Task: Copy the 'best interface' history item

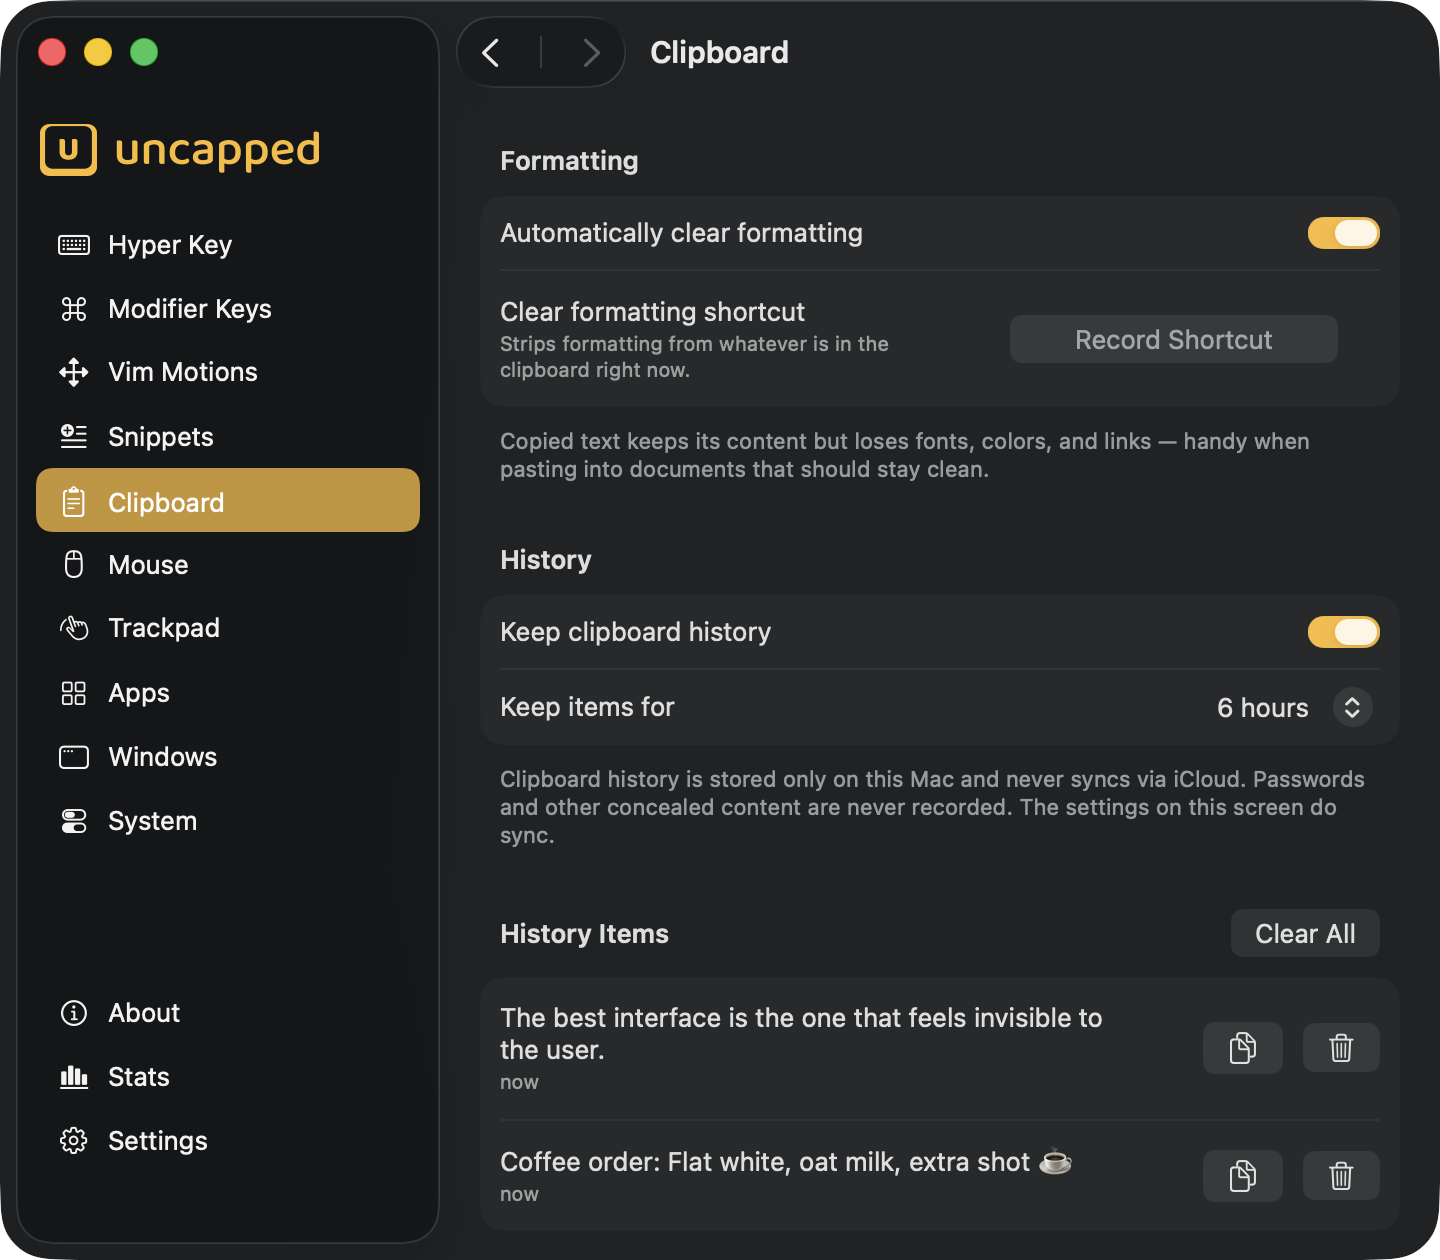Action: point(1243,1048)
